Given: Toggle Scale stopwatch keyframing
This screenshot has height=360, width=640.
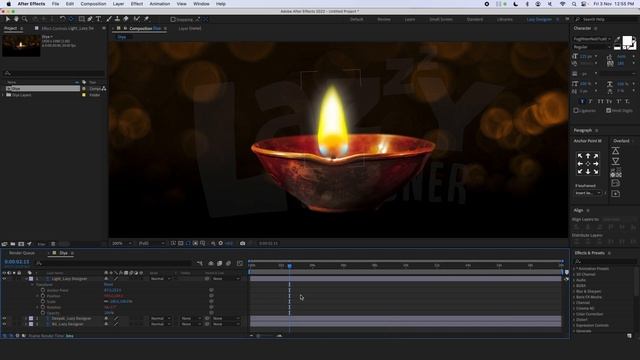Looking at the screenshot, I should 43,302.
